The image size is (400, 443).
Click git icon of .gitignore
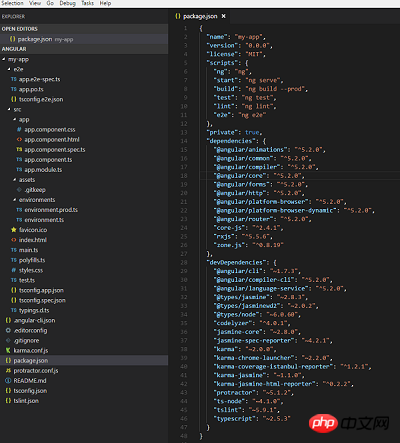8,340
